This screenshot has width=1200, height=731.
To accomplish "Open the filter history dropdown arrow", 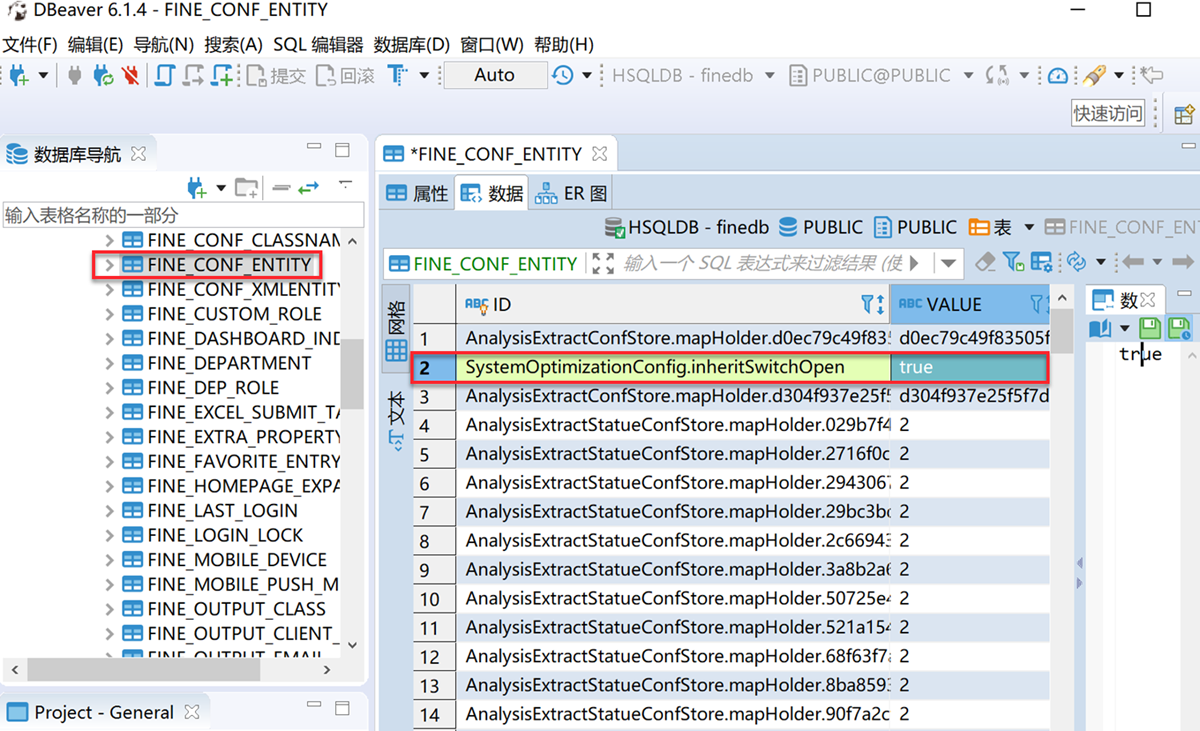I will pos(948,263).
